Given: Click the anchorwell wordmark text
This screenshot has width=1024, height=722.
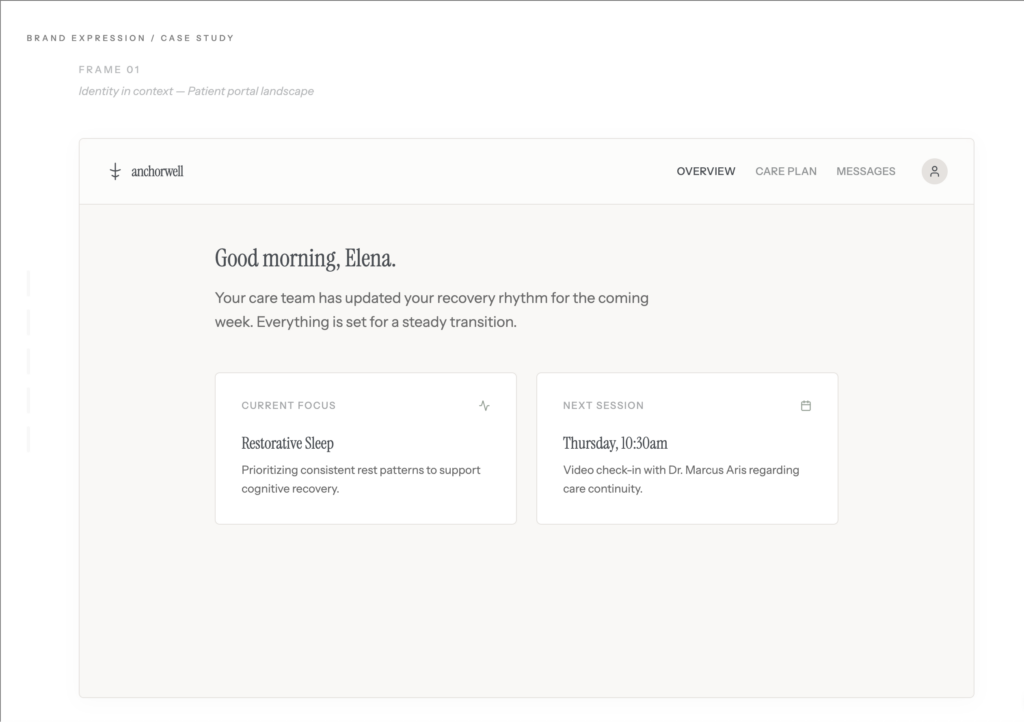Looking at the screenshot, I should click(x=157, y=171).
